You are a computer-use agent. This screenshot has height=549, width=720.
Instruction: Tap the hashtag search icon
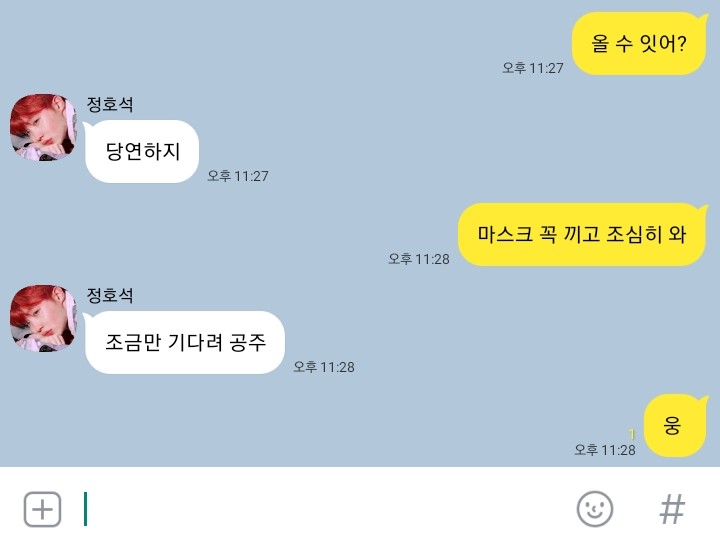(672, 509)
